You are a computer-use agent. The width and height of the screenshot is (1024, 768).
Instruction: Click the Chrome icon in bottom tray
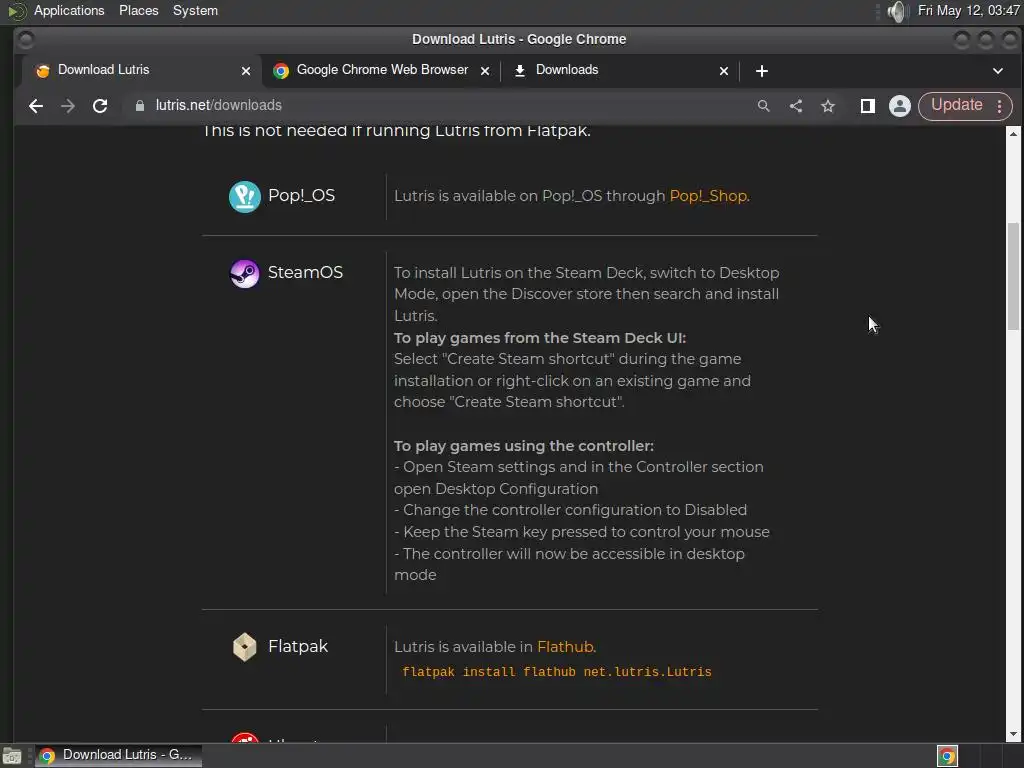click(x=948, y=756)
